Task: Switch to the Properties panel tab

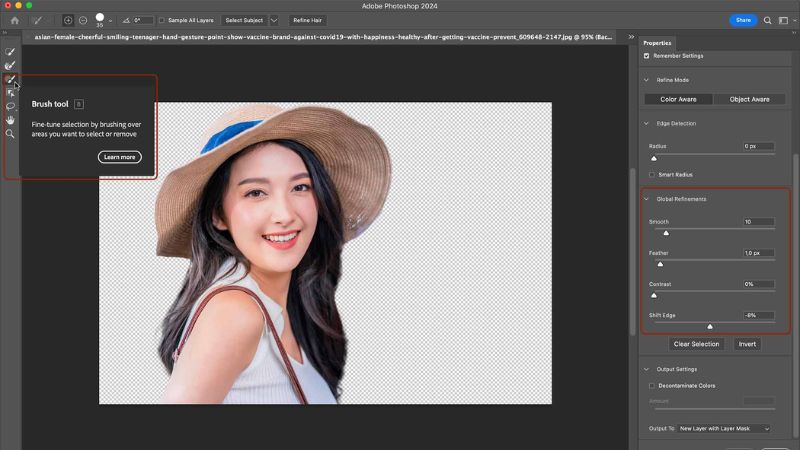Action: pos(657,43)
